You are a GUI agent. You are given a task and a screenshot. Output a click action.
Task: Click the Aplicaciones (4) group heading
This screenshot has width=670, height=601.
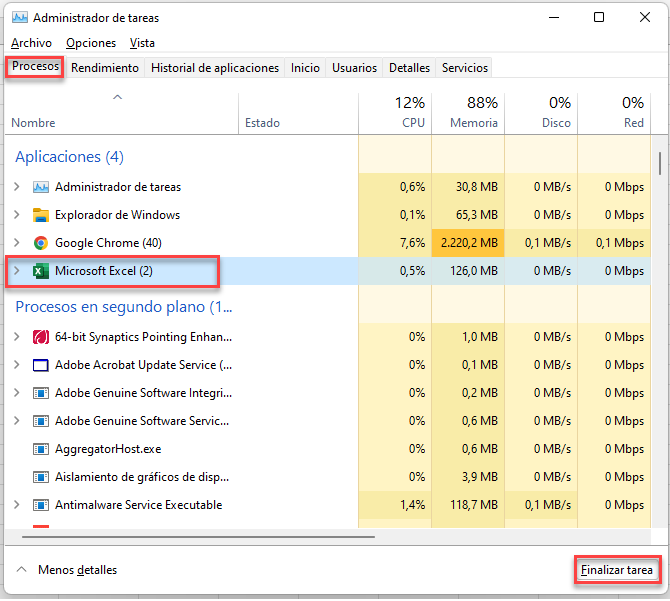click(70, 157)
